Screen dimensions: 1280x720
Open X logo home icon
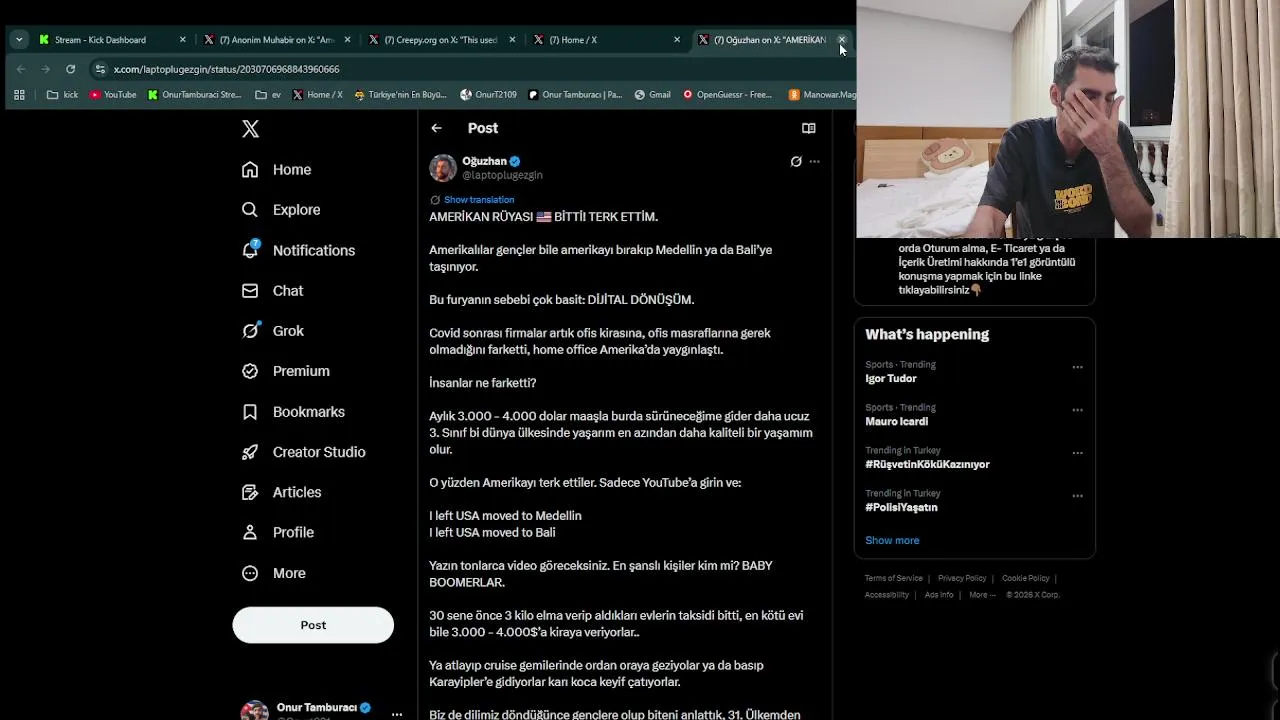pyautogui.click(x=250, y=128)
